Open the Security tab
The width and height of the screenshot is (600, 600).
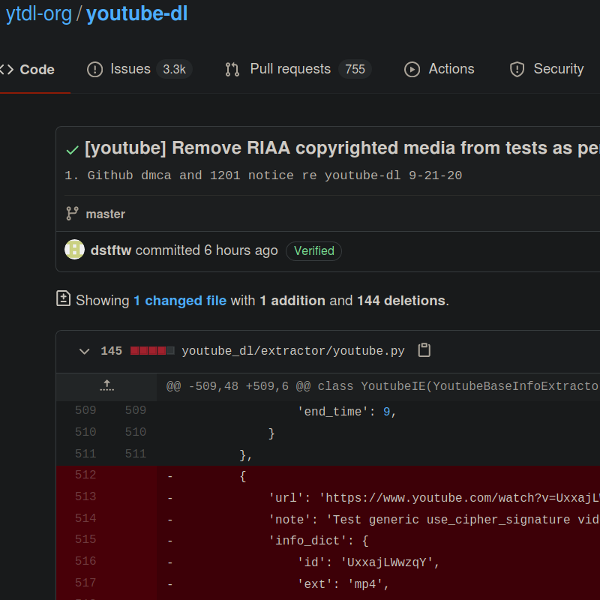(546, 69)
